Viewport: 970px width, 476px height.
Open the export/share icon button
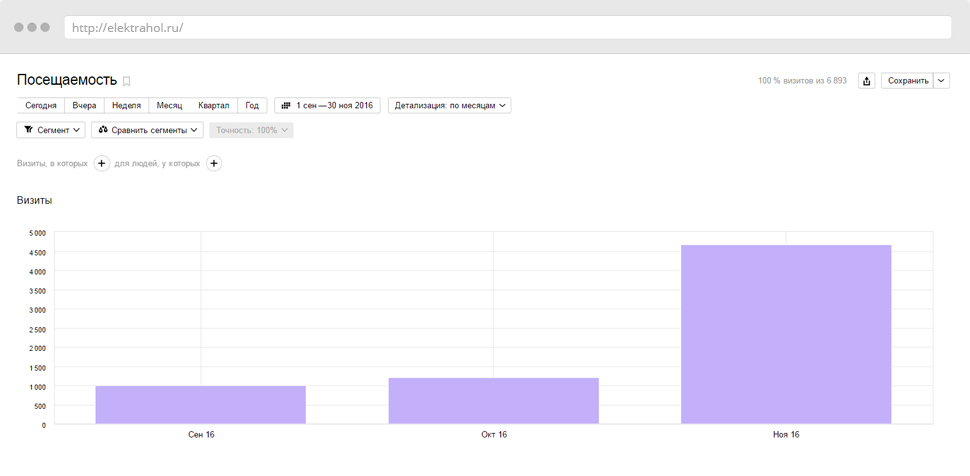(x=867, y=81)
